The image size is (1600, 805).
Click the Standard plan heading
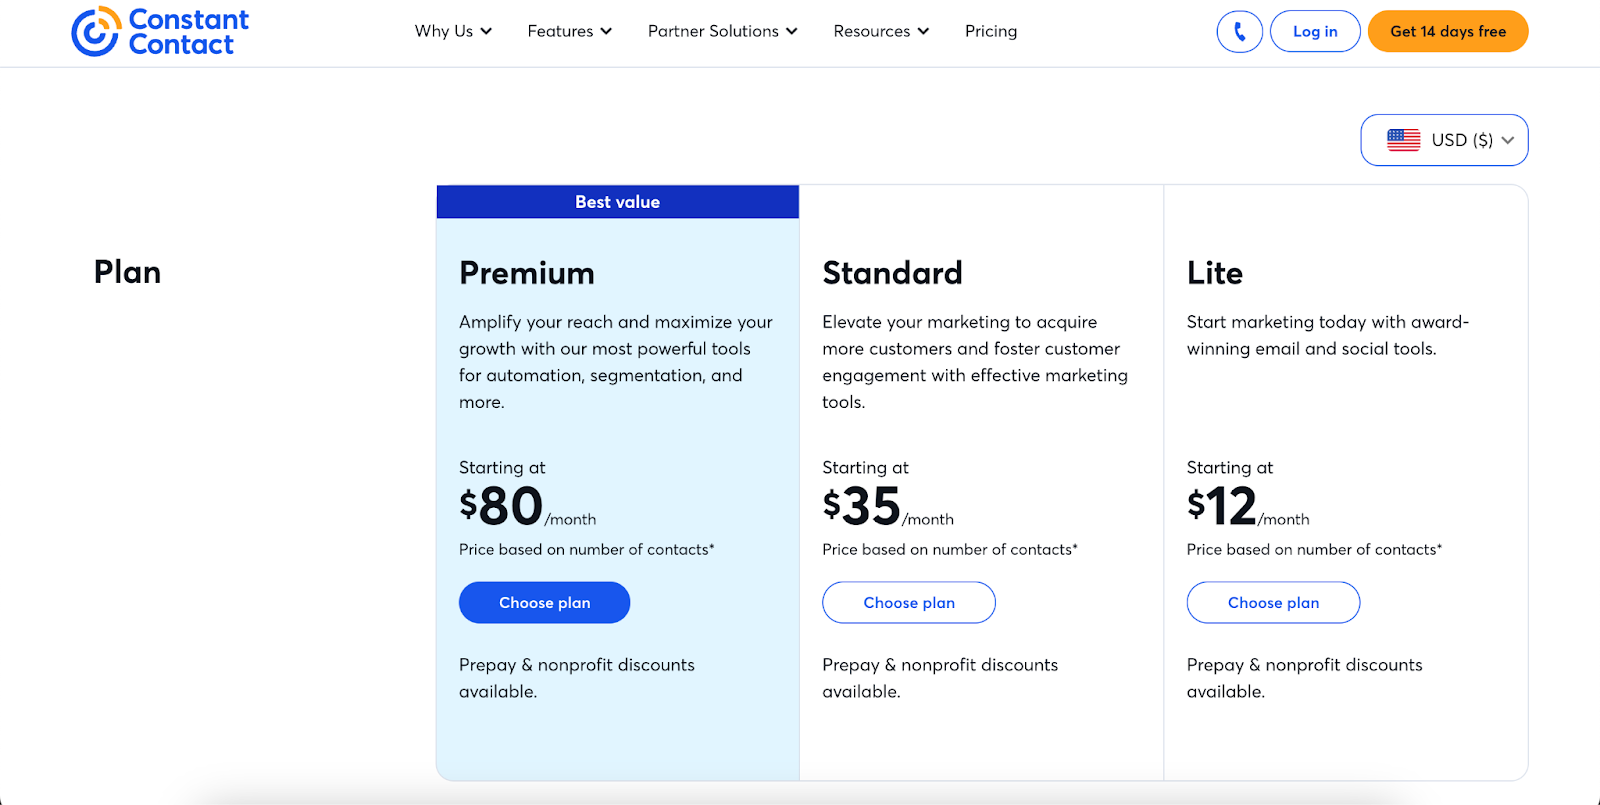(x=892, y=272)
